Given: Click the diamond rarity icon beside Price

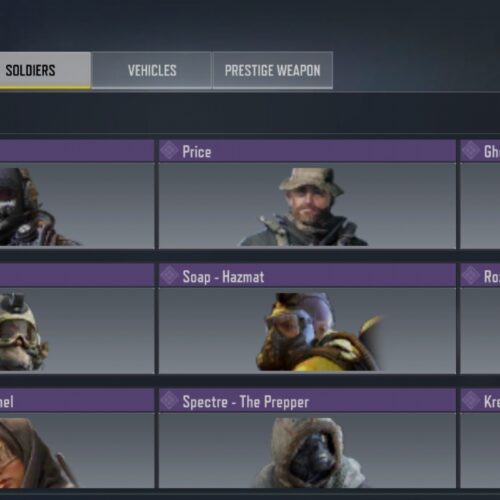Looking at the screenshot, I should (169, 151).
